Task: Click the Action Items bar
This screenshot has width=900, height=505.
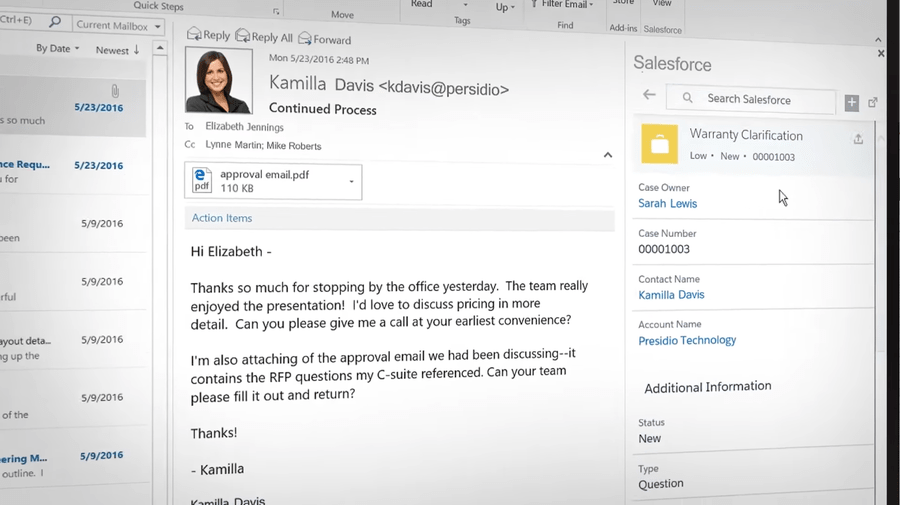Action: pos(399,219)
